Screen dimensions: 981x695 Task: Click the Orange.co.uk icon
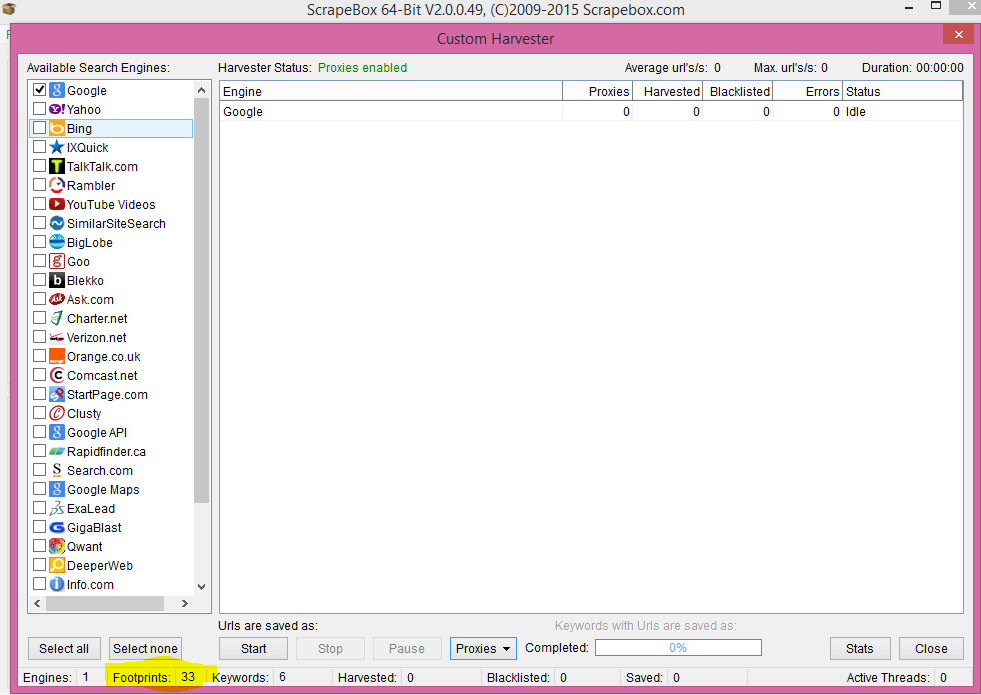pos(57,356)
